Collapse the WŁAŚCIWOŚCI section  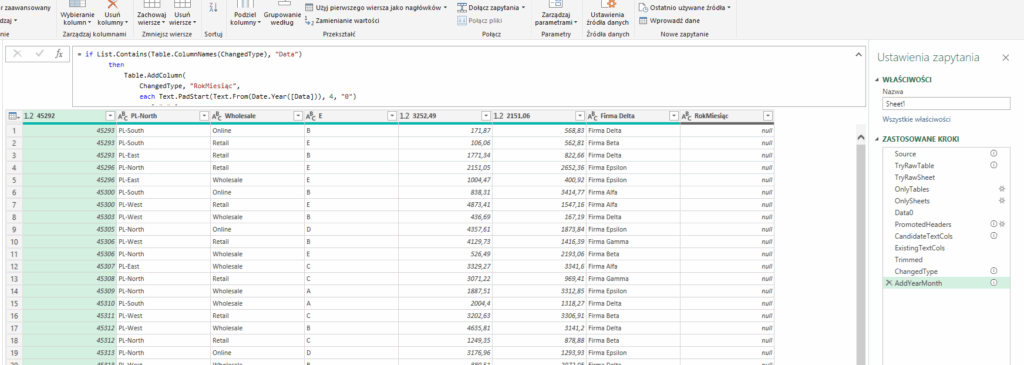877,80
